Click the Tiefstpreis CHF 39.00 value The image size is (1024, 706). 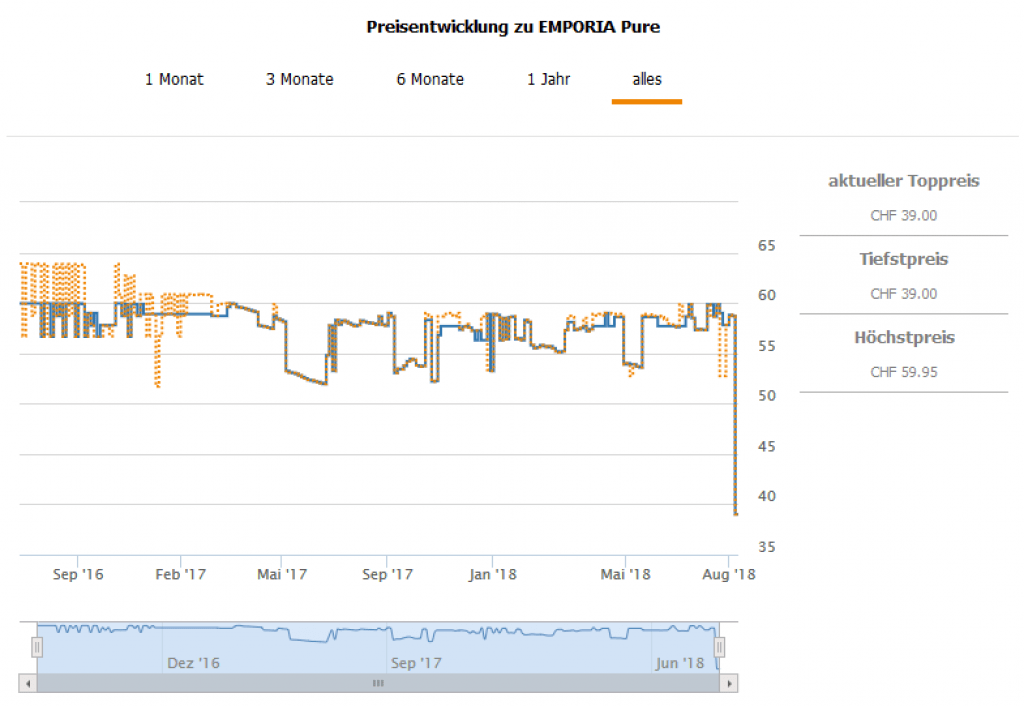904,294
